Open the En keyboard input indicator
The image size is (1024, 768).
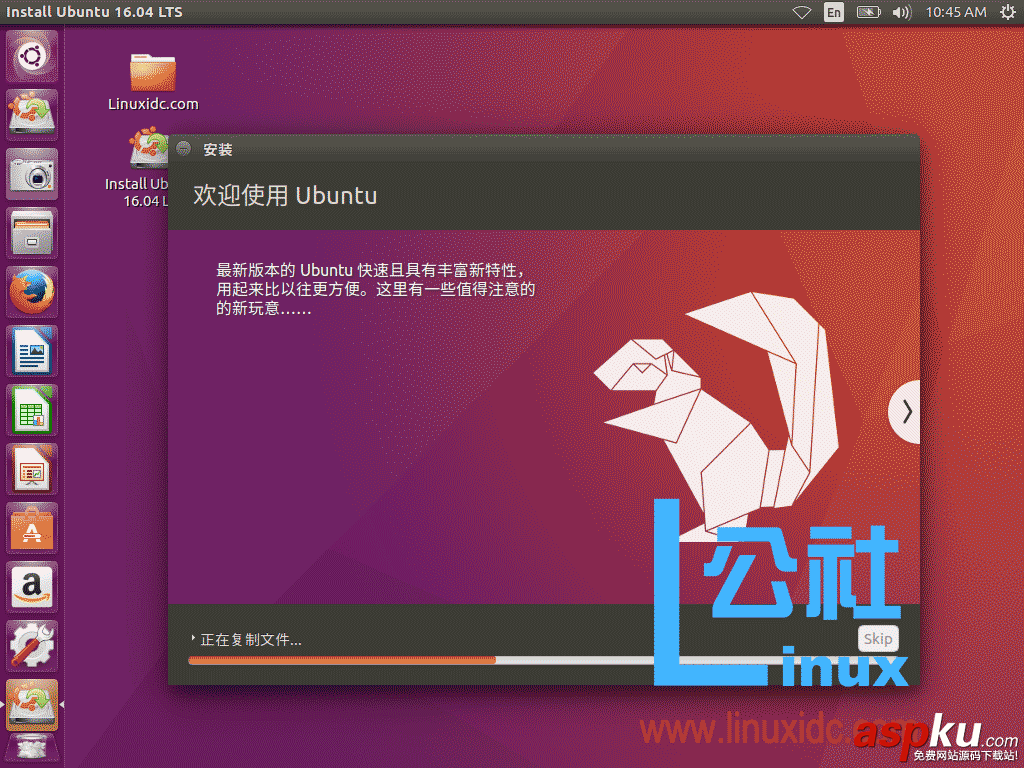click(833, 12)
